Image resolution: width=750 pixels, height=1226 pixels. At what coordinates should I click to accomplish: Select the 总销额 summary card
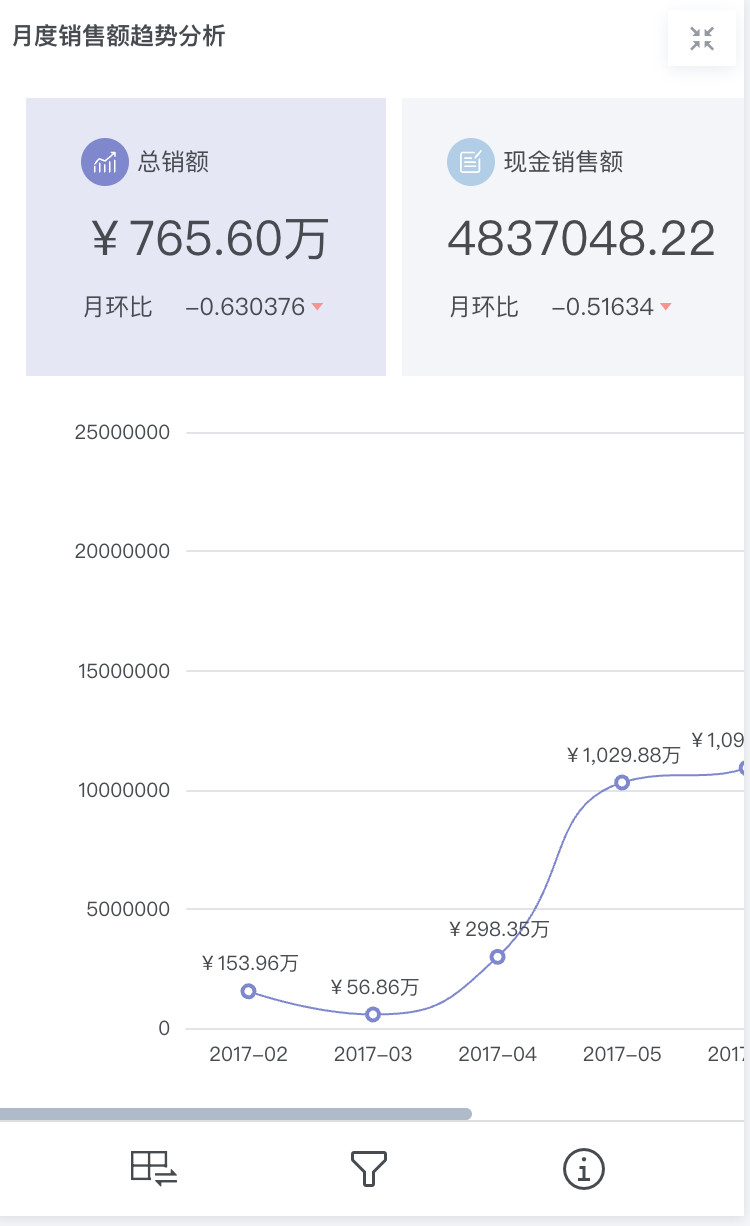tap(206, 237)
